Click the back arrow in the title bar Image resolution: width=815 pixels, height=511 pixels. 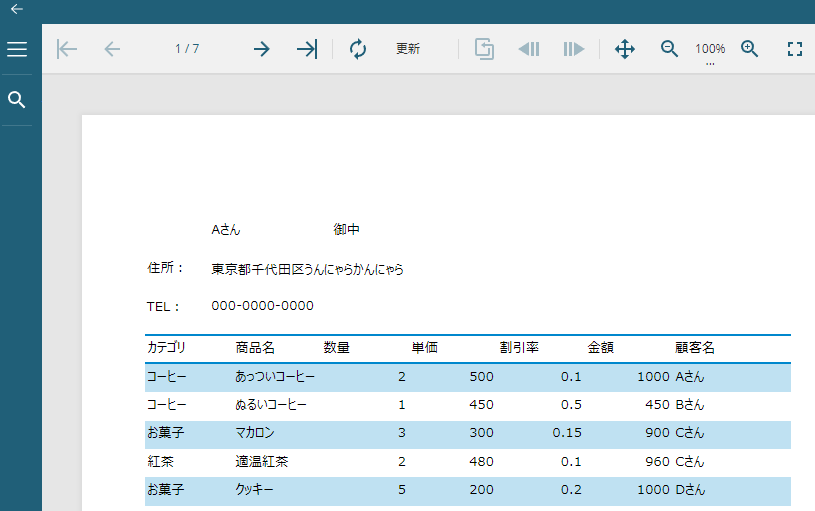coord(16,9)
